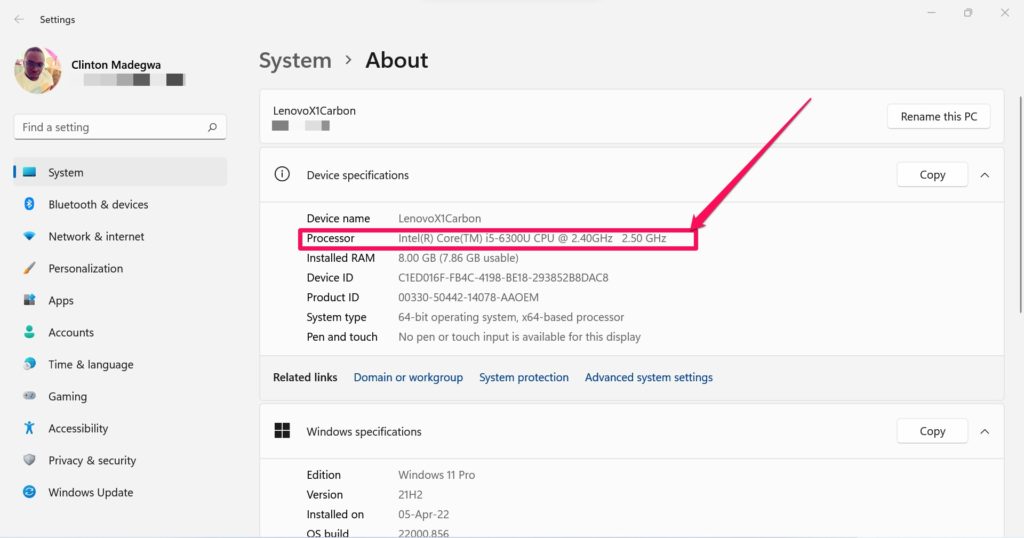Screen dimensions: 1024x538
Task: Click the About page heading
Action: pyautogui.click(x=396, y=60)
